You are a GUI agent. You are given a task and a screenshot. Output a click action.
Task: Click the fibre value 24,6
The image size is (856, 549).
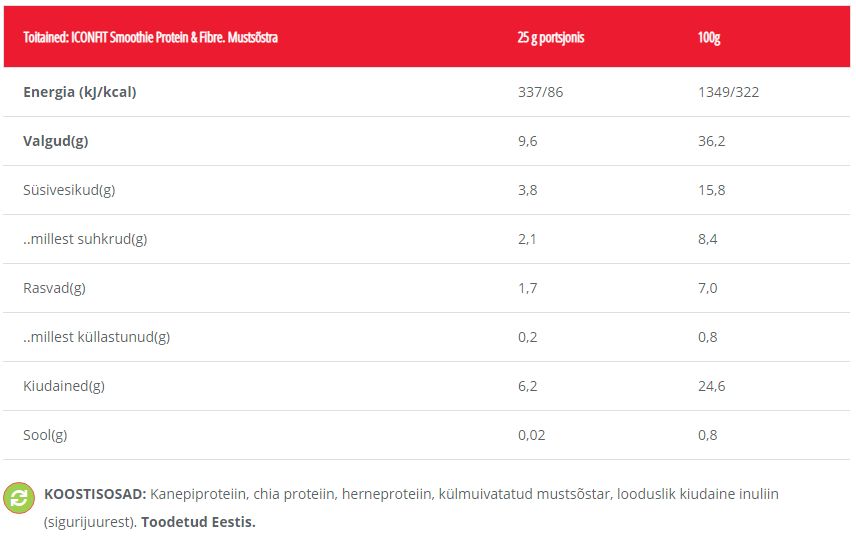pyautogui.click(x=711, y=386)
